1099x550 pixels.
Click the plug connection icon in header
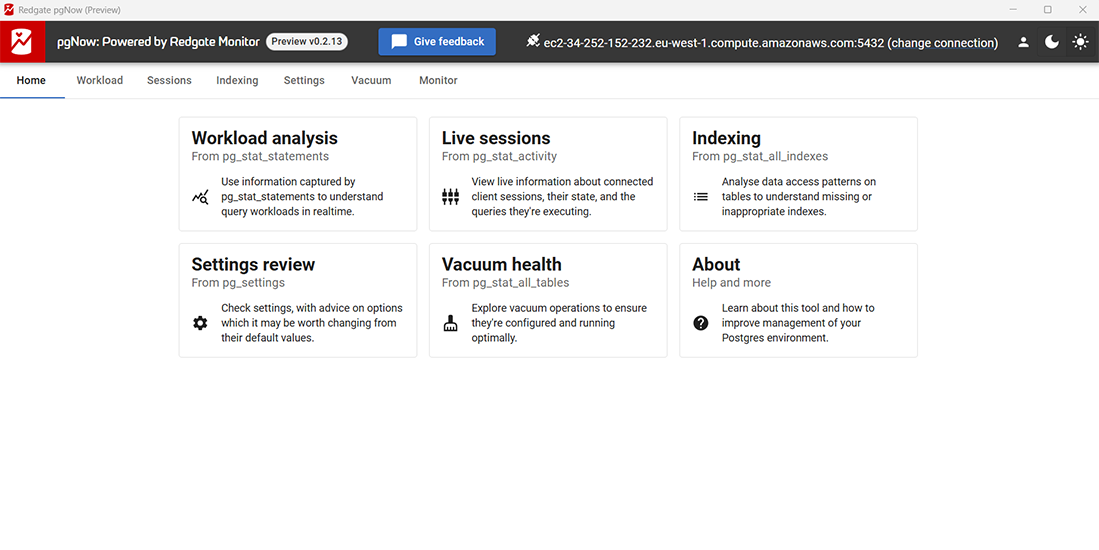click(x=533, y=42)
